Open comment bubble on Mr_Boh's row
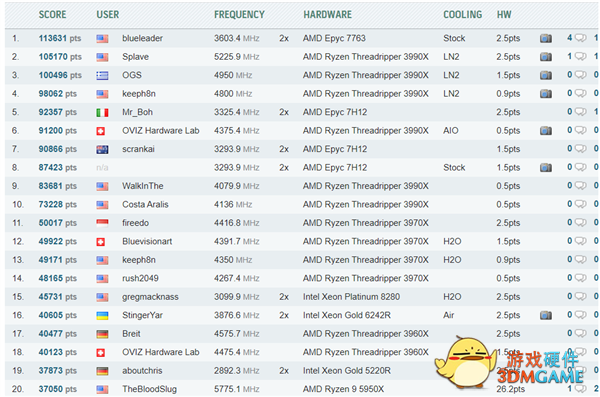Screen dimensions: 600x397 tap(580, 112)
